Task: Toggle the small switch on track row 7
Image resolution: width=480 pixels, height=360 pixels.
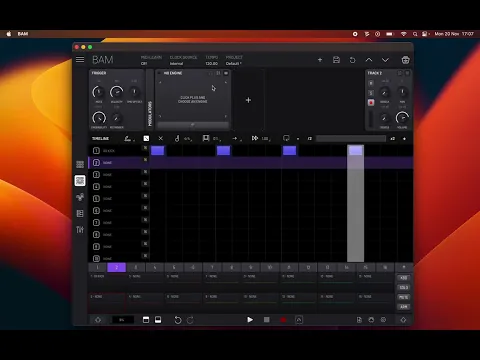Action: coord(145,220)
